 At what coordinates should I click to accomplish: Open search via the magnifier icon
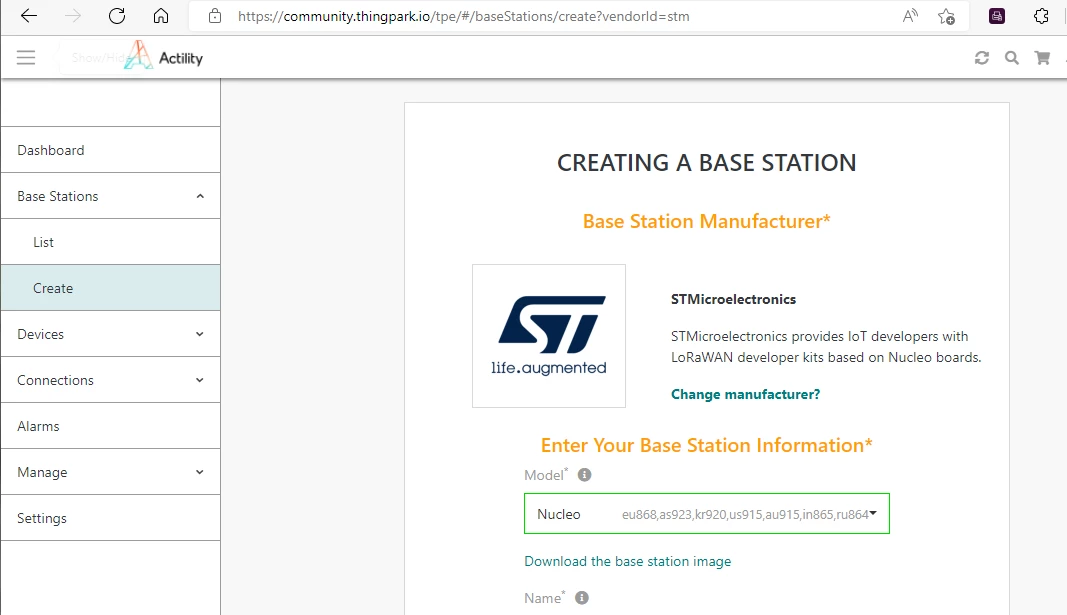1012,58
